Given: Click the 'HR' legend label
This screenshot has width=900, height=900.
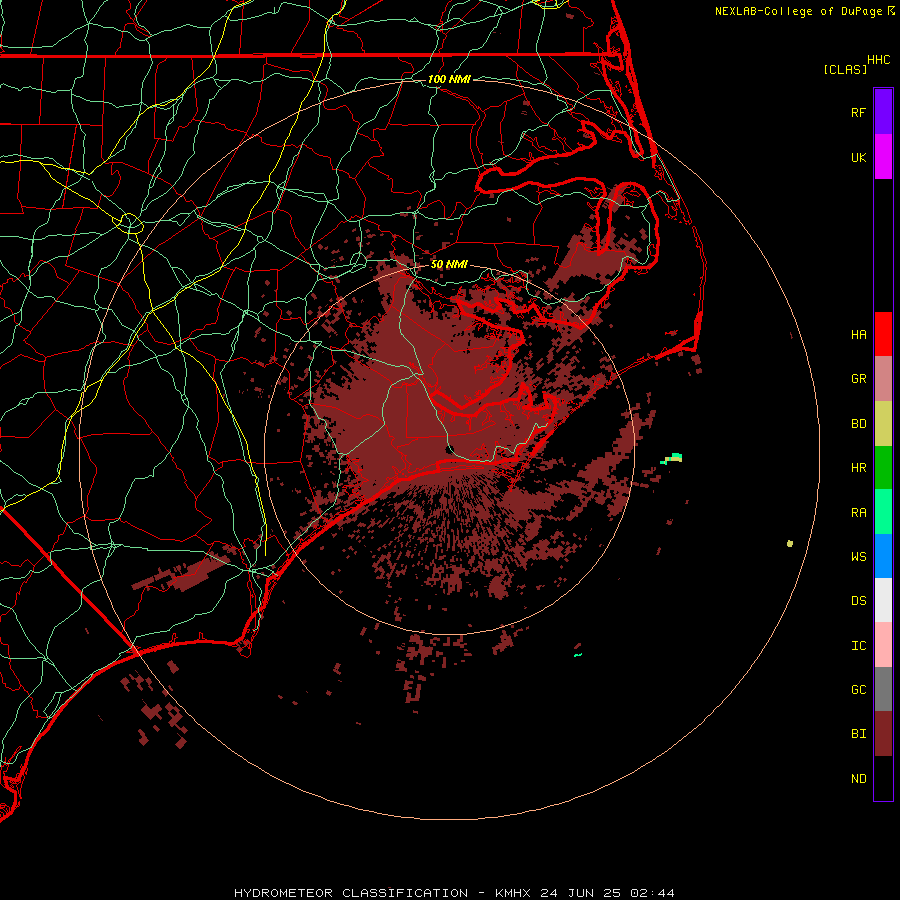Looking at the screenshot, I should (x=858, y=468).
